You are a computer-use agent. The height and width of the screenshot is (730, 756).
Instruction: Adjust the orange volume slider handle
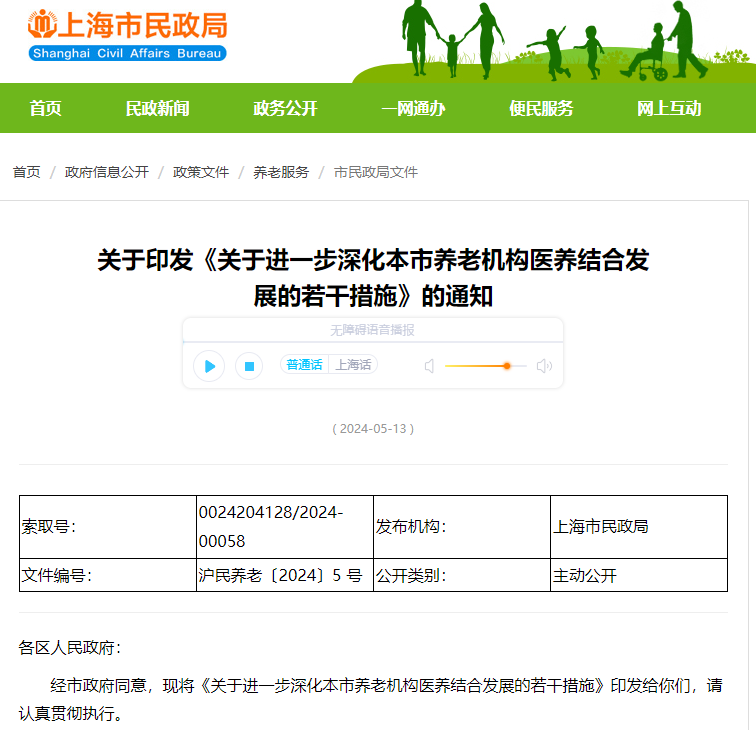(x=507, y=366)
